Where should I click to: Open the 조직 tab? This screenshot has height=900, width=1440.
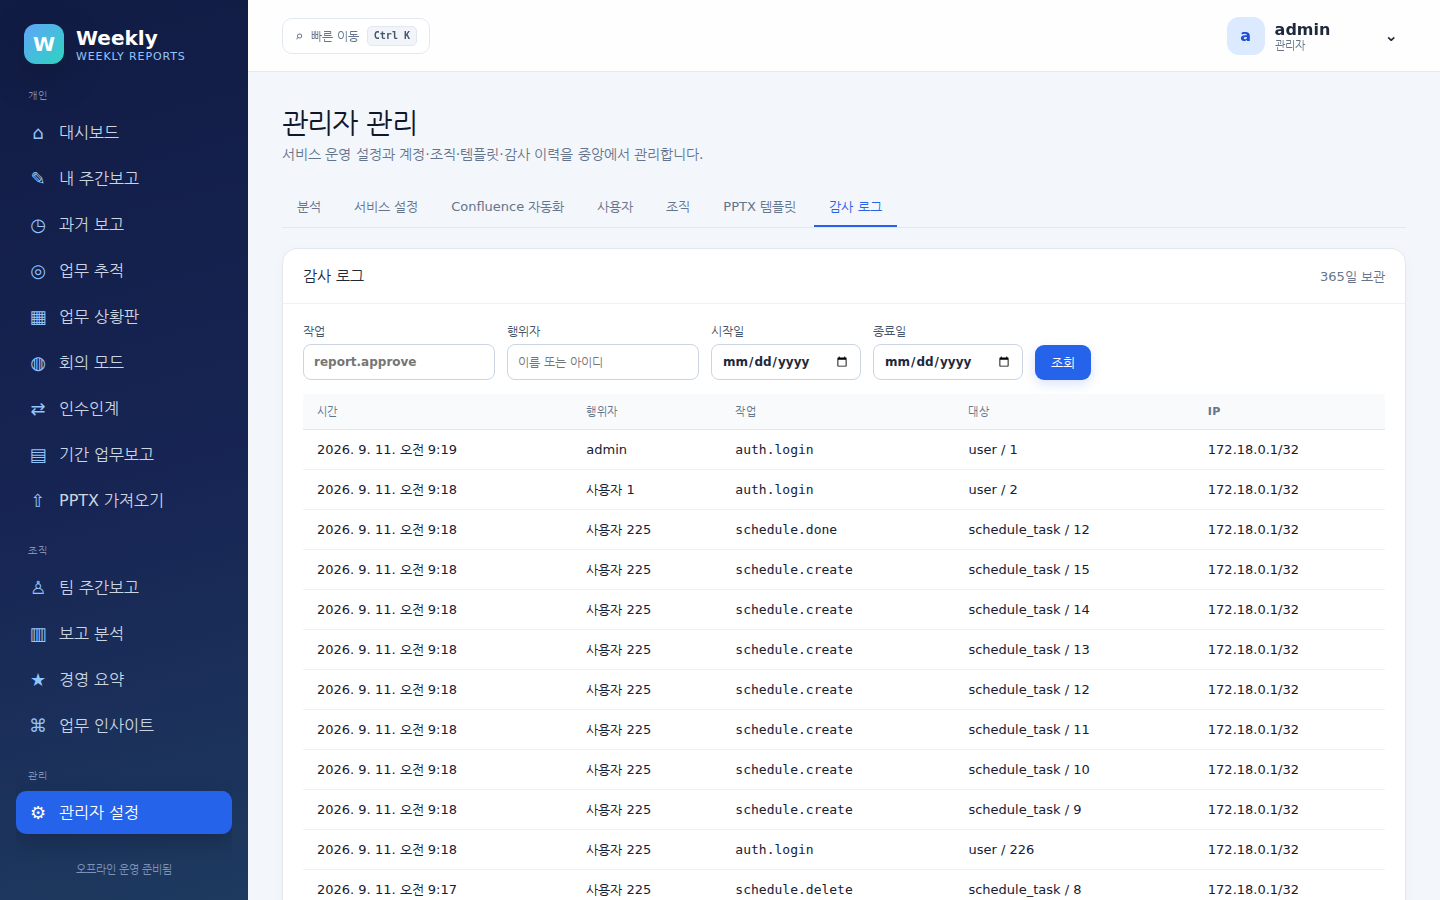[678, 207]
